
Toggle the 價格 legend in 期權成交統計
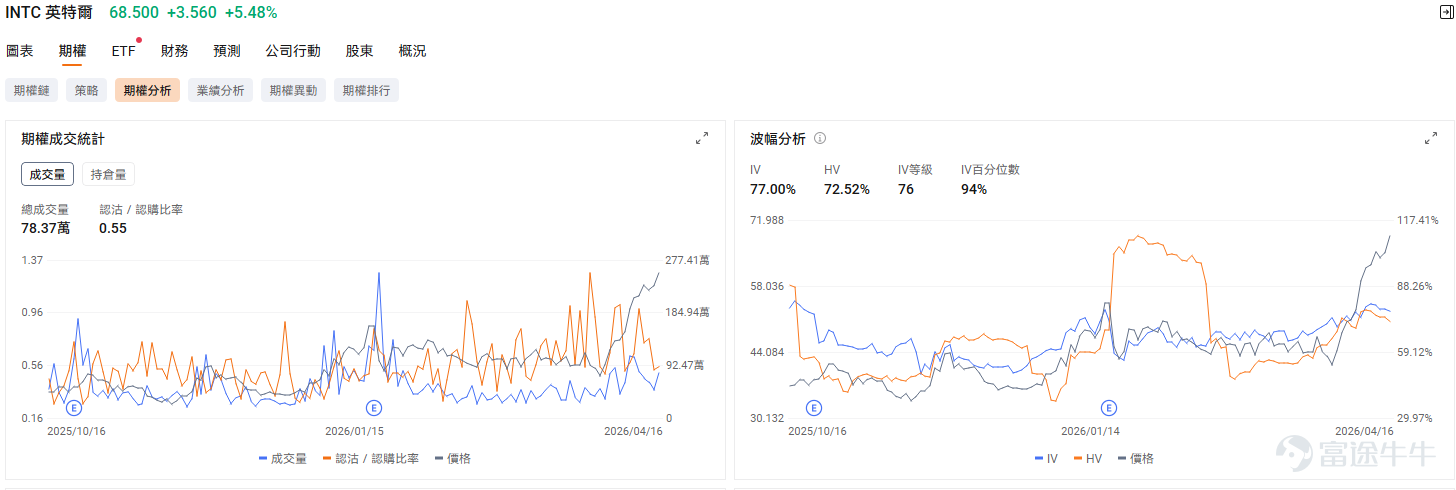pyautogui.click(x=453, y=458)
